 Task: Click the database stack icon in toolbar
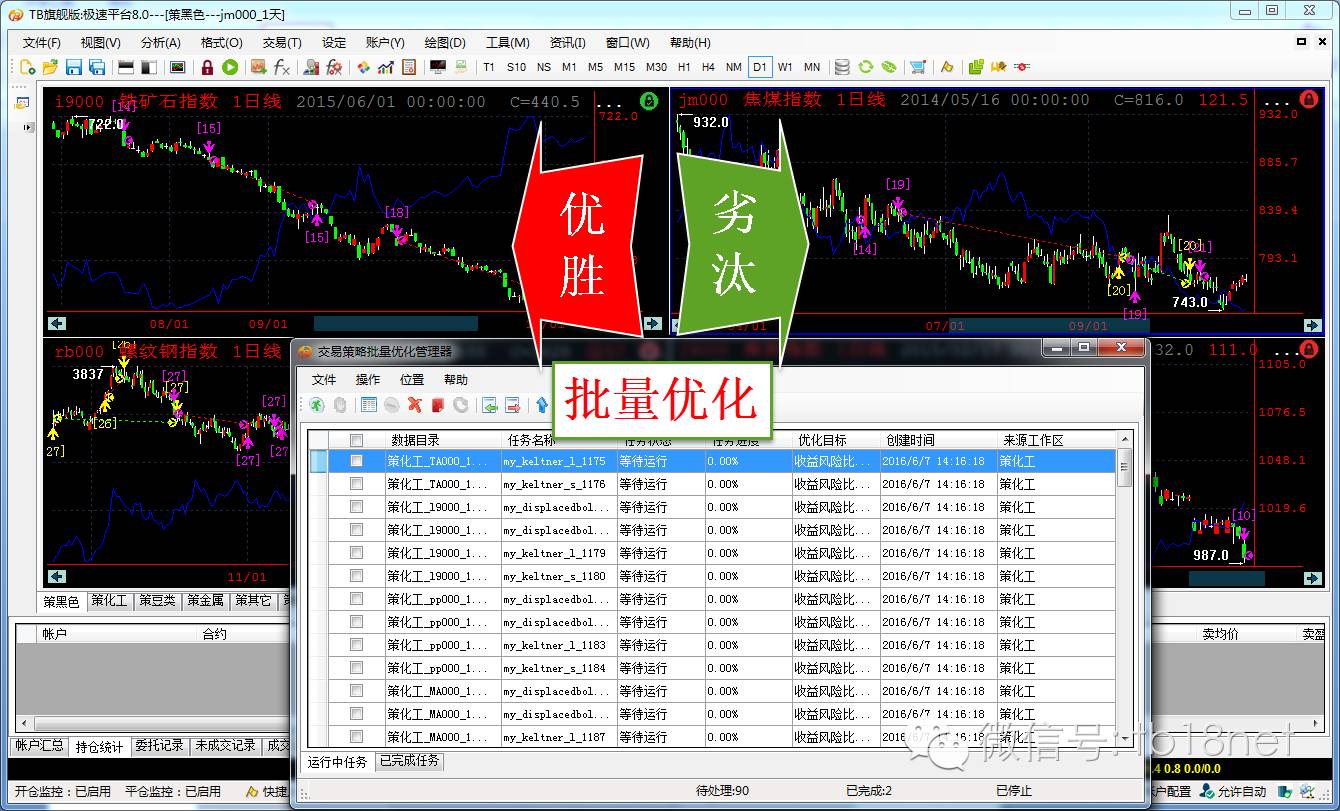(x=842, y=67)
